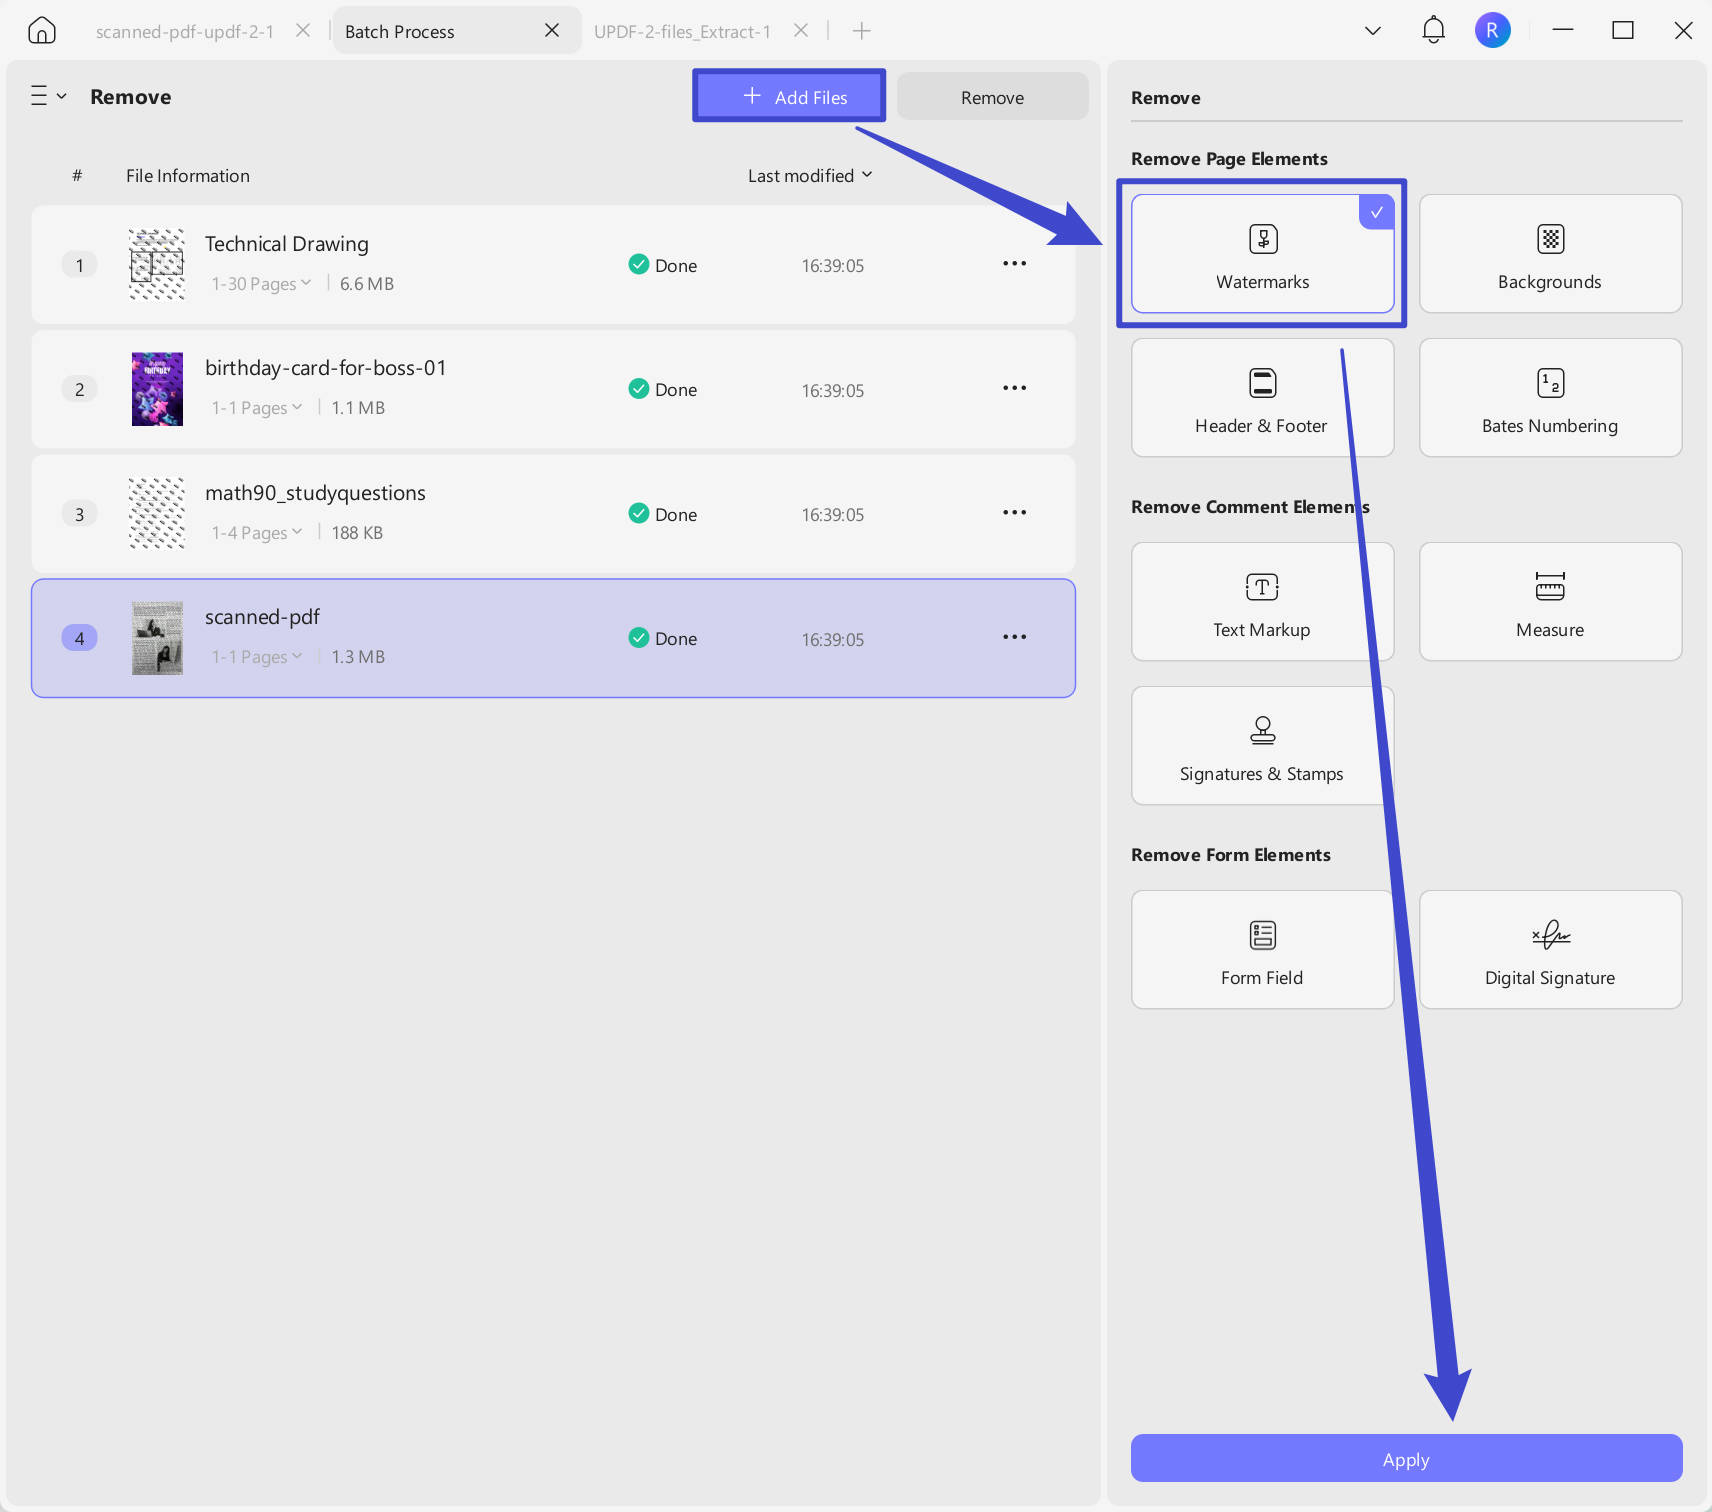Screen dimensions: 1712x1512
Task: Select the Technical Drawing file name
Action: click(287, 244)
